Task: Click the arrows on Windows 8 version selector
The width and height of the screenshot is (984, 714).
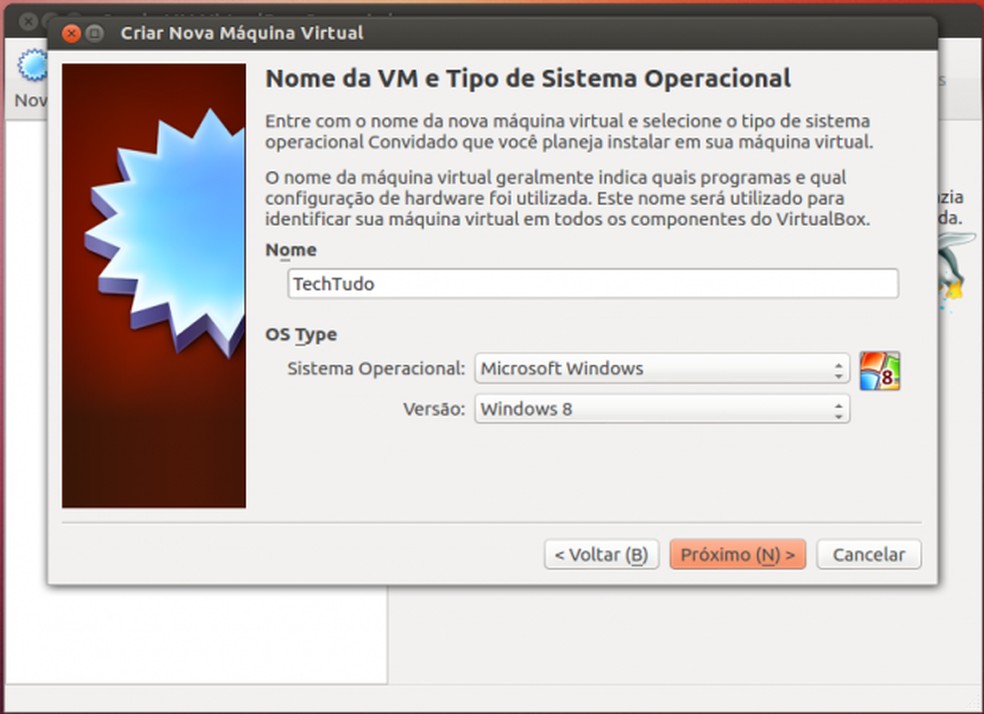Action: coord(838,411)
